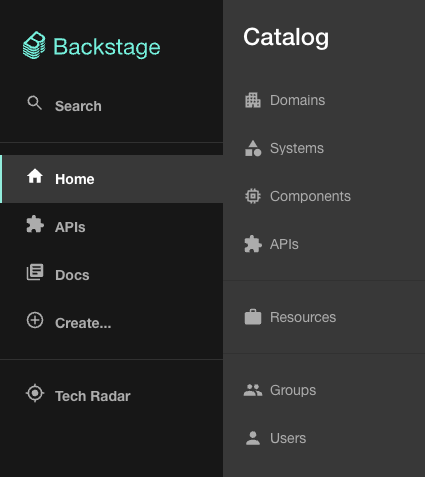The height and width of the screenshot is (477, 425).
Task: Open Components in the Catalog submenu
Action: click(324, 196)
